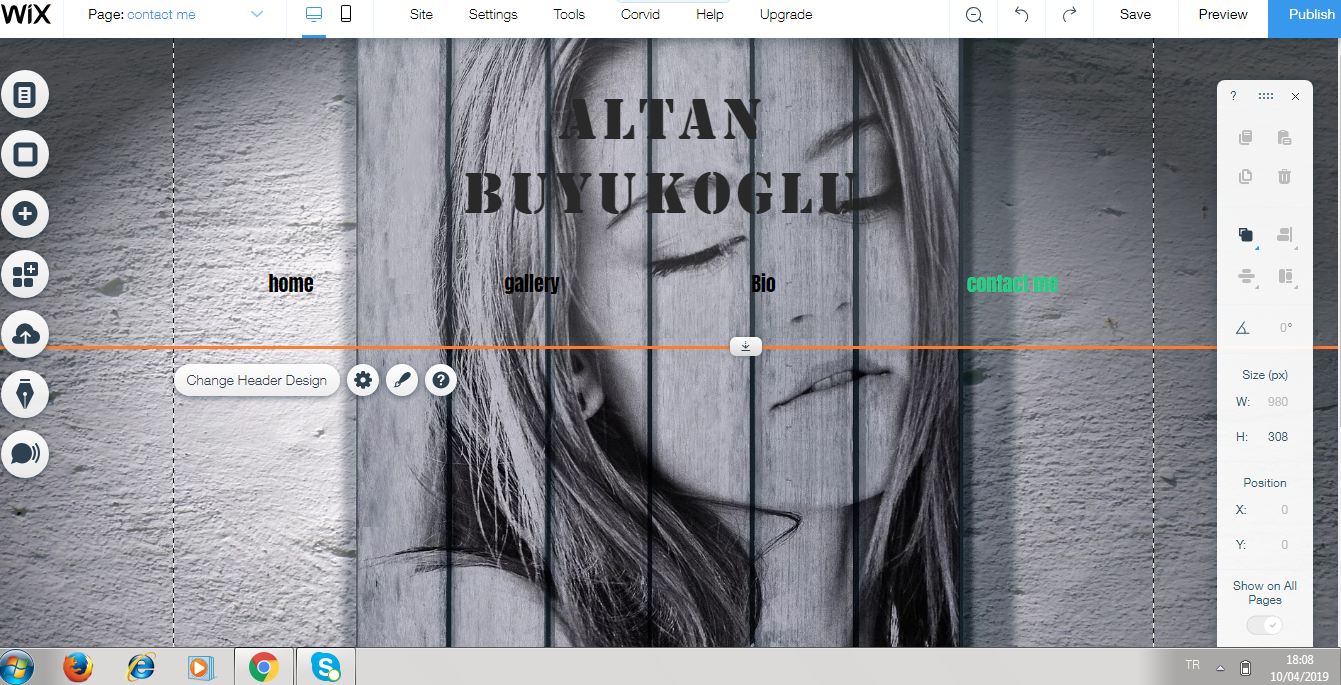Click the Preview button
The height and width of the screenshot is (685, 1341).
[1223, 15]
